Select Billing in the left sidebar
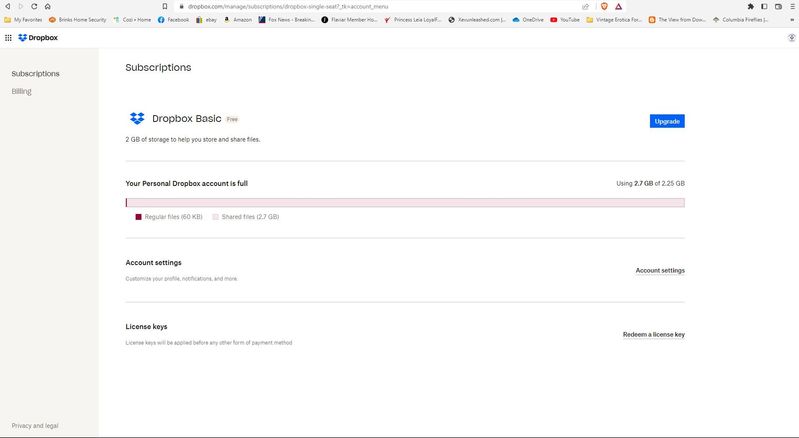 pos(21,92)
